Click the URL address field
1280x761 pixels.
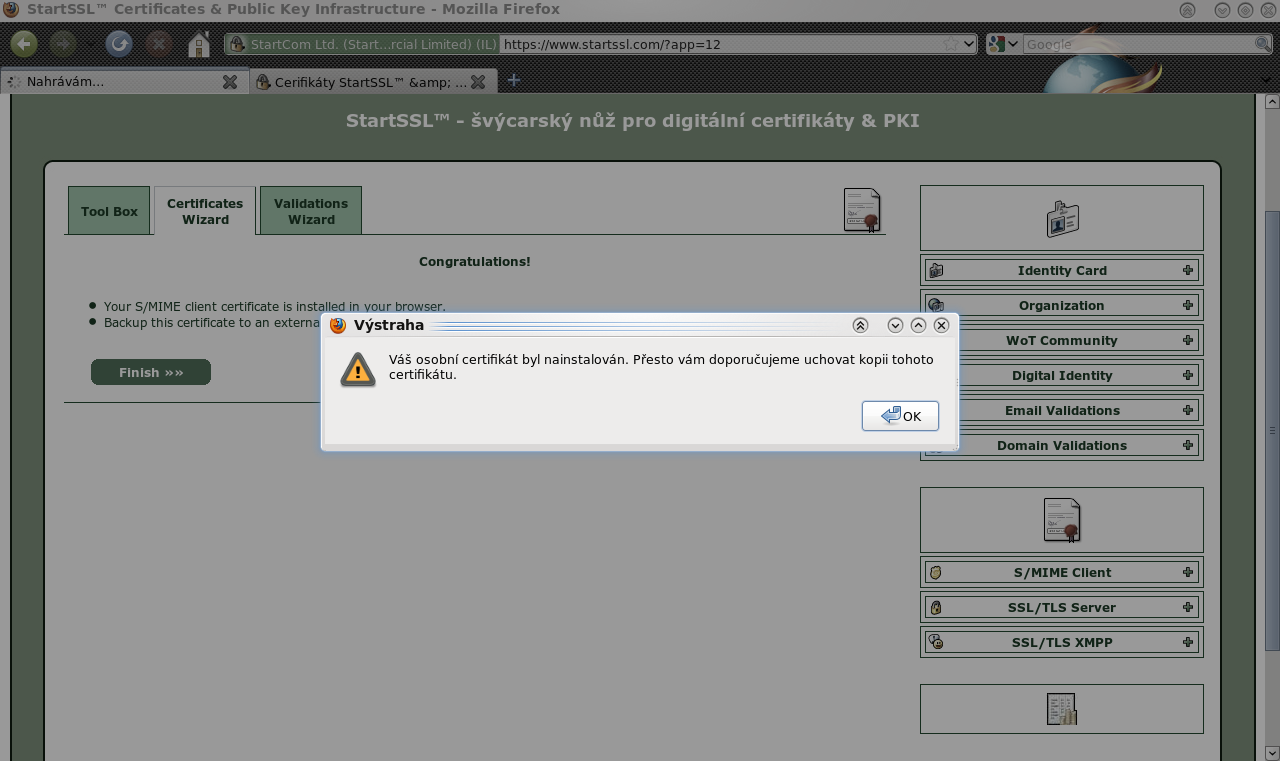pos(720,44)
